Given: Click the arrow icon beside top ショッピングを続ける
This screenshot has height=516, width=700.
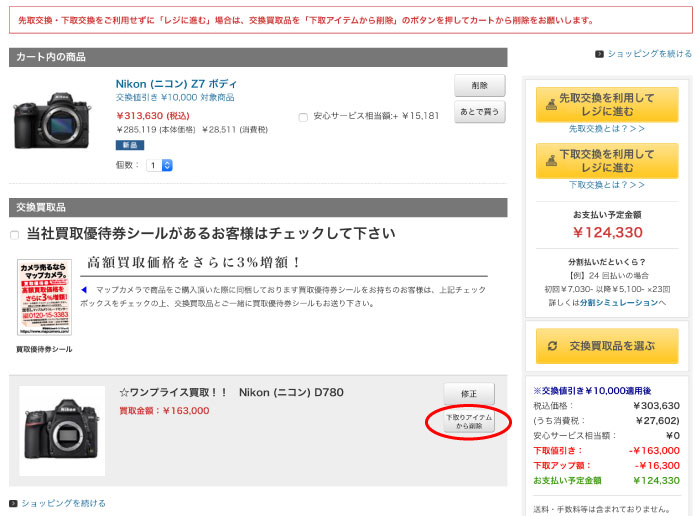Looking at the screenshot, I should click(x=599, y=54).
